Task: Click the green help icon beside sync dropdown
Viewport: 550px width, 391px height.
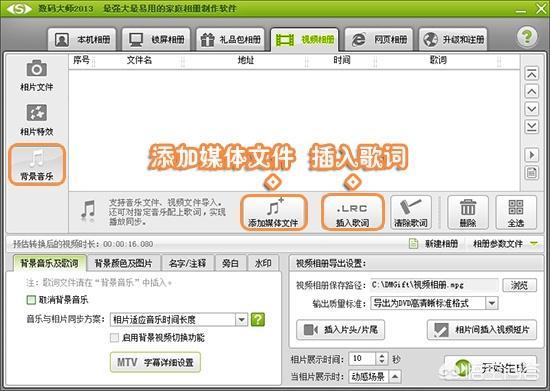Action: tap(258, 319)
